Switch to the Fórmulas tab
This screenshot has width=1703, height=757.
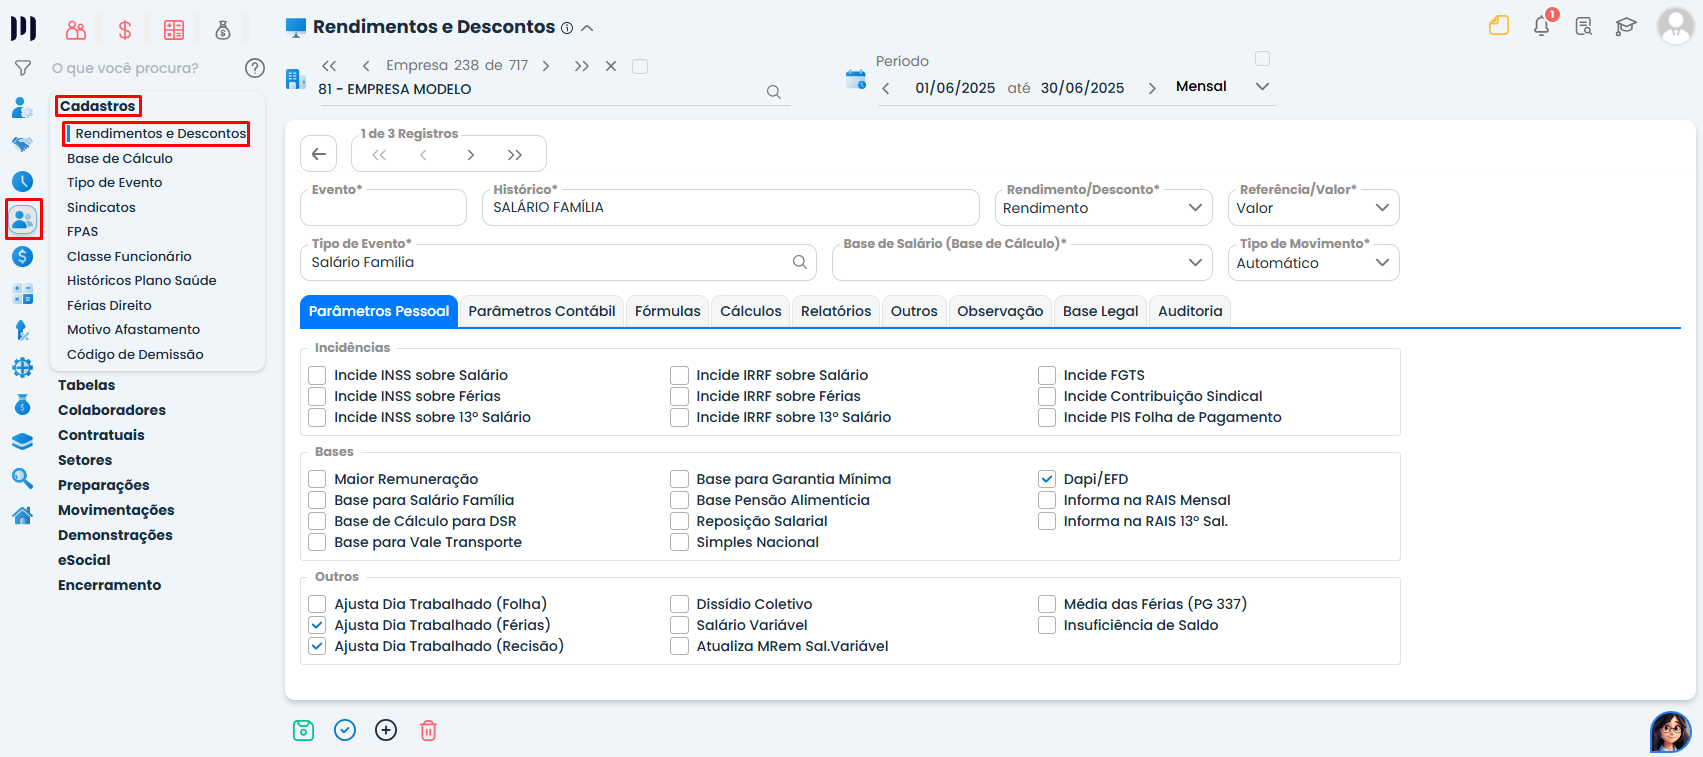(667, 311)
